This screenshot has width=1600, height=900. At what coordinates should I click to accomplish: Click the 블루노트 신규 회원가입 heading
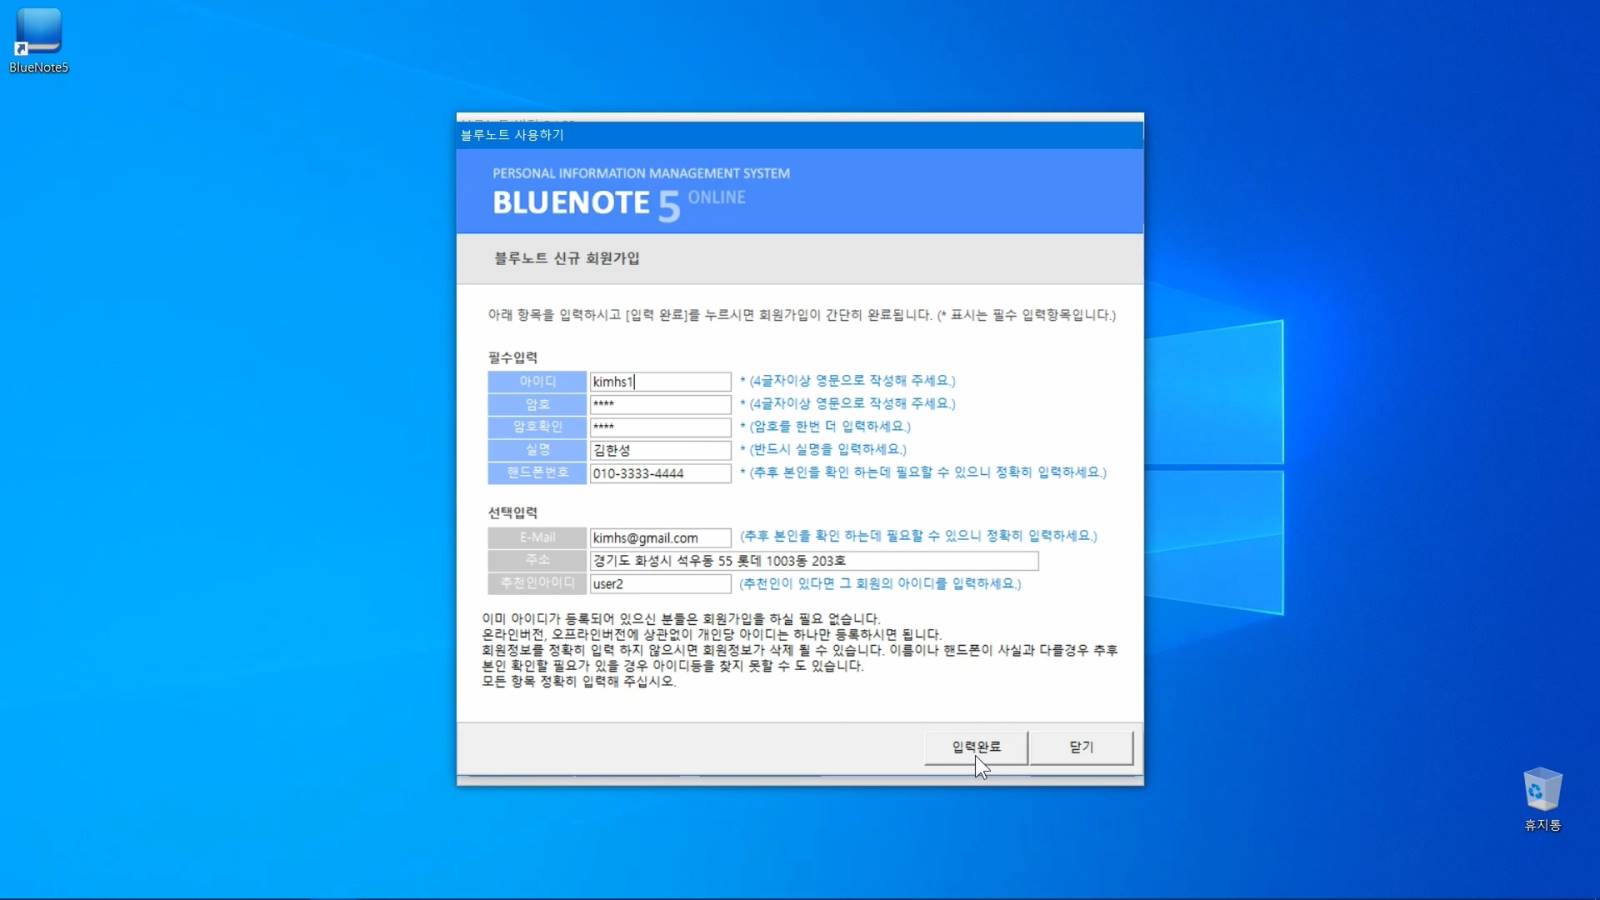tap(567, 258)
